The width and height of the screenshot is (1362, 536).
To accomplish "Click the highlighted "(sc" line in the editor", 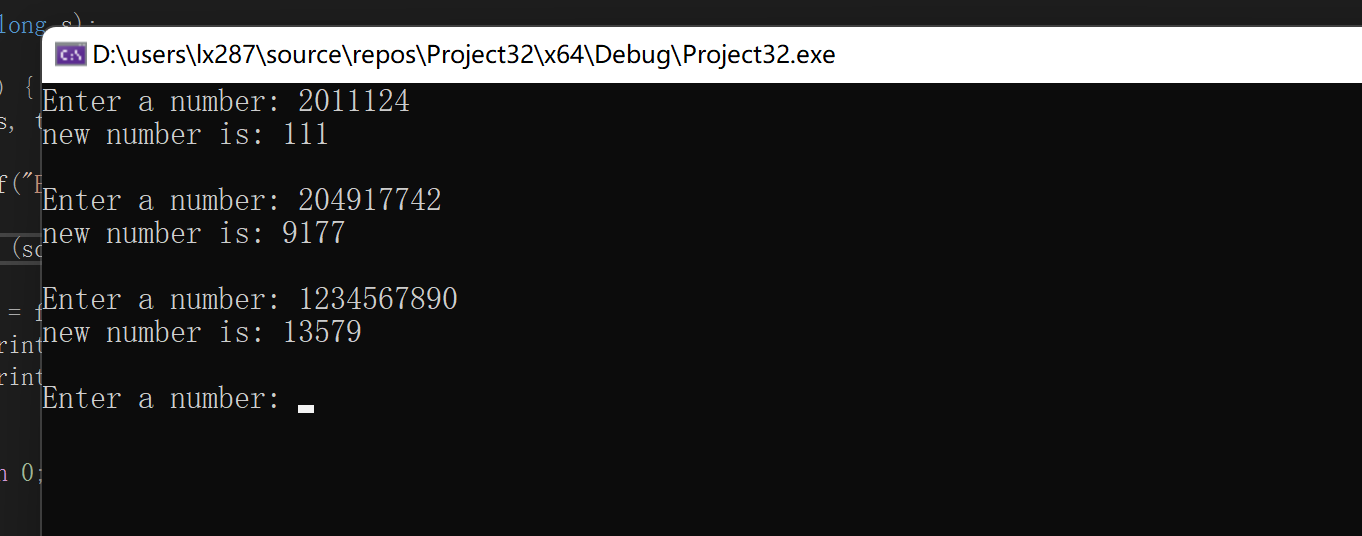I will click(25, 249).
